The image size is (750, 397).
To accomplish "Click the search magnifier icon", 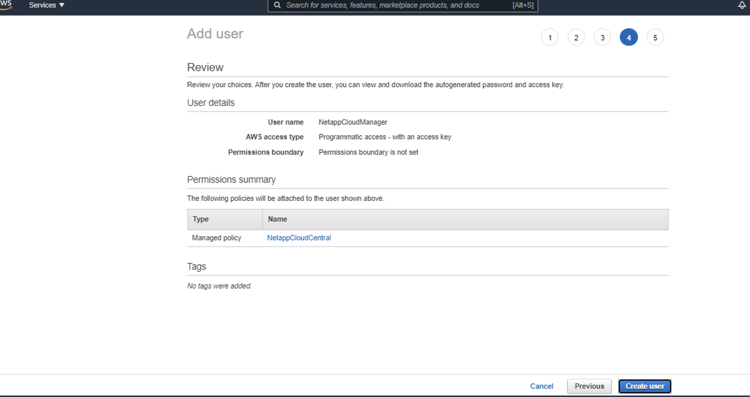I will 277,5.
